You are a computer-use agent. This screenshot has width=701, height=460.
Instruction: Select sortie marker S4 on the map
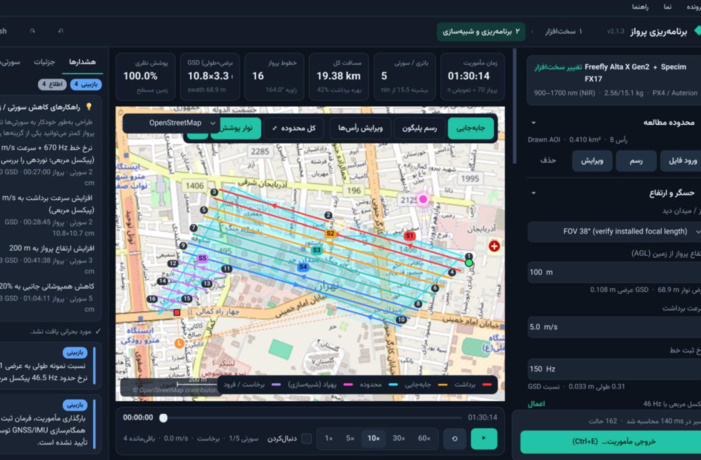(303, 267)
